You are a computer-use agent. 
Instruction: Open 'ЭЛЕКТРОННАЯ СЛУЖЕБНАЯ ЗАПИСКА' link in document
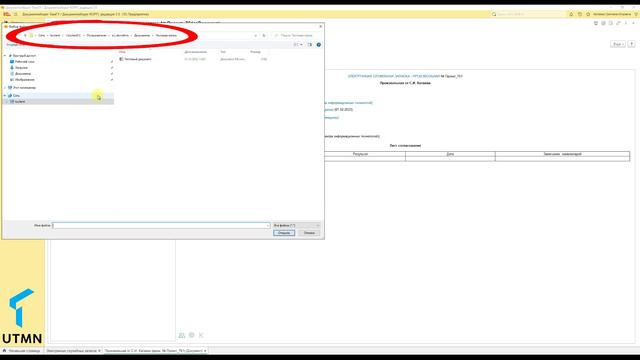394,76
